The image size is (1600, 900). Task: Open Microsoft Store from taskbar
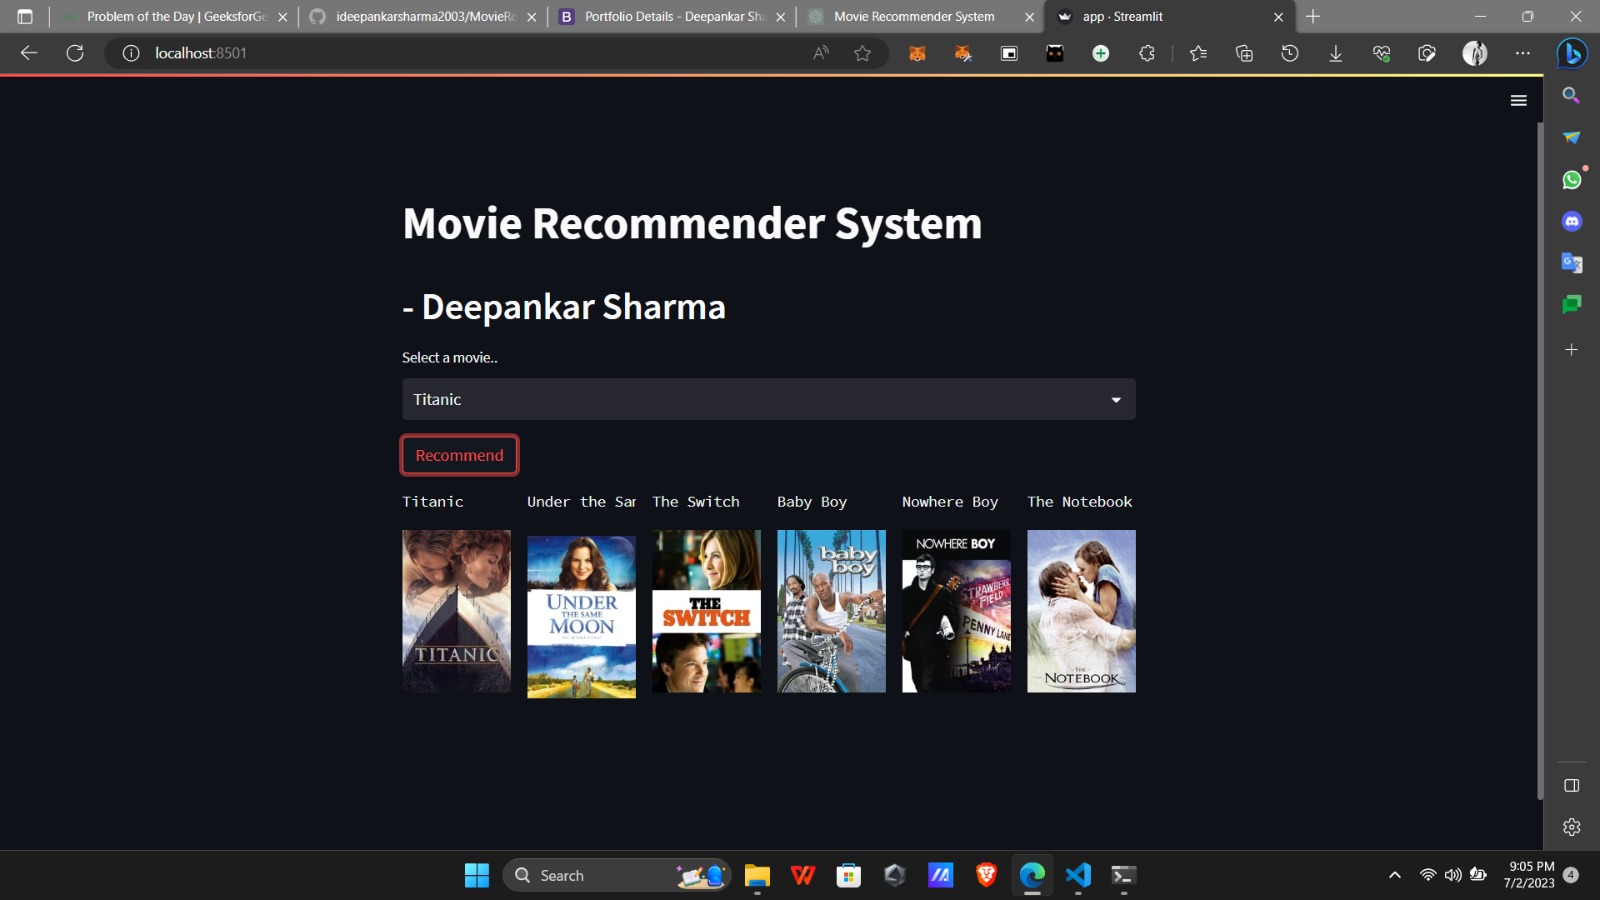point(849,875)
